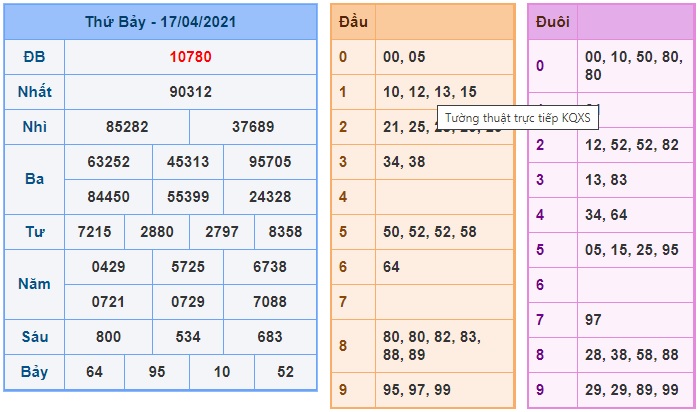The height and width of the screenshot is (412, 700).
Task: Click Tư prize number 7215
Action: pyautogui.click(x=94, y=232)
